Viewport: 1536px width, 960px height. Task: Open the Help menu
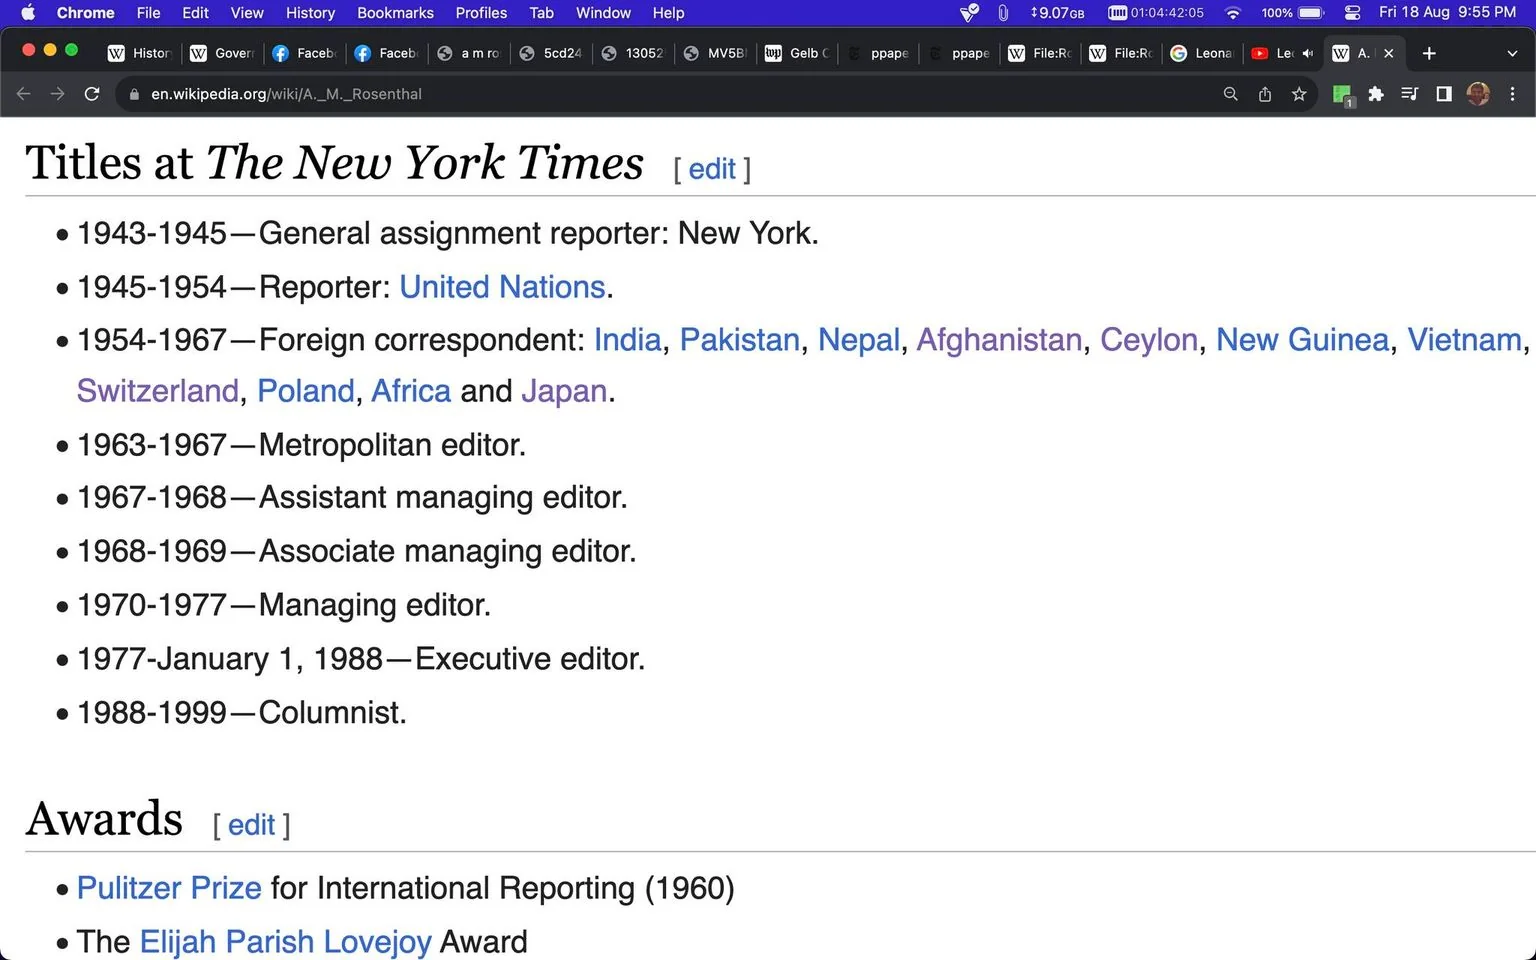coord(668,12)
